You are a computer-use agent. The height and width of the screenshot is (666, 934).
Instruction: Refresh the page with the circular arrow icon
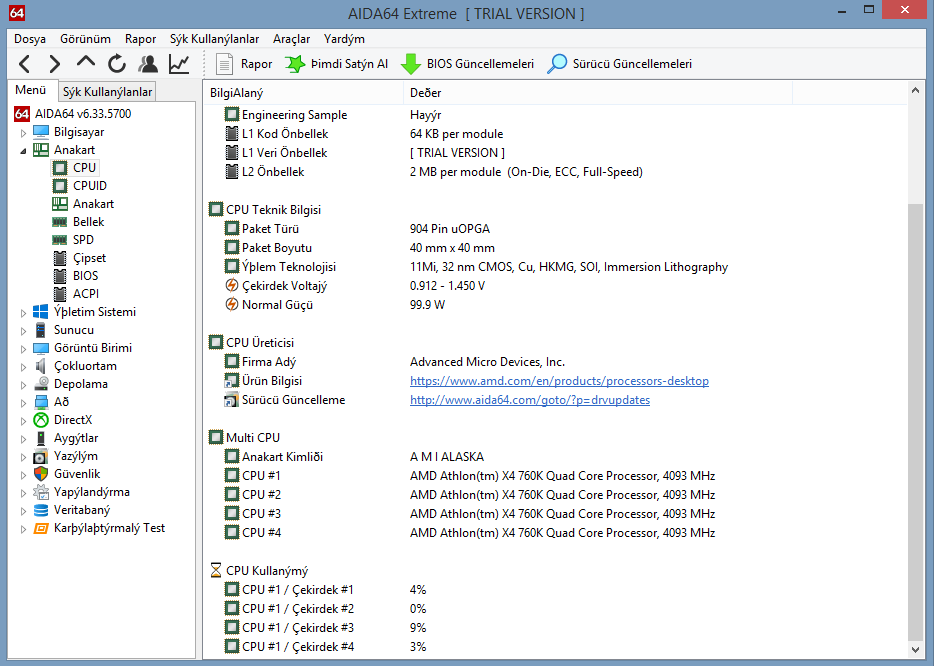tap(117, 64)
